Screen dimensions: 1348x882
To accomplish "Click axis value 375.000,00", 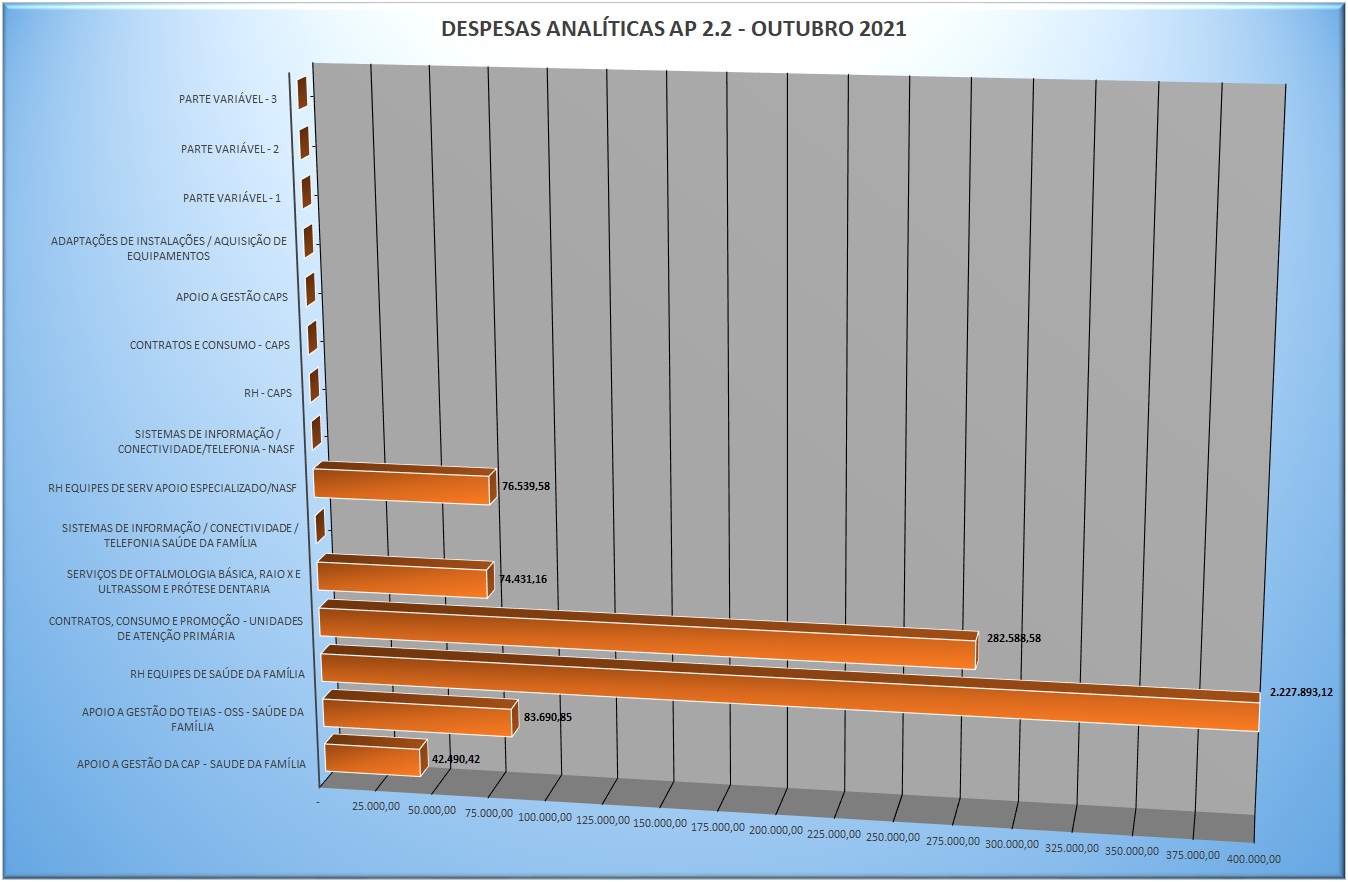I will 1191,856.
